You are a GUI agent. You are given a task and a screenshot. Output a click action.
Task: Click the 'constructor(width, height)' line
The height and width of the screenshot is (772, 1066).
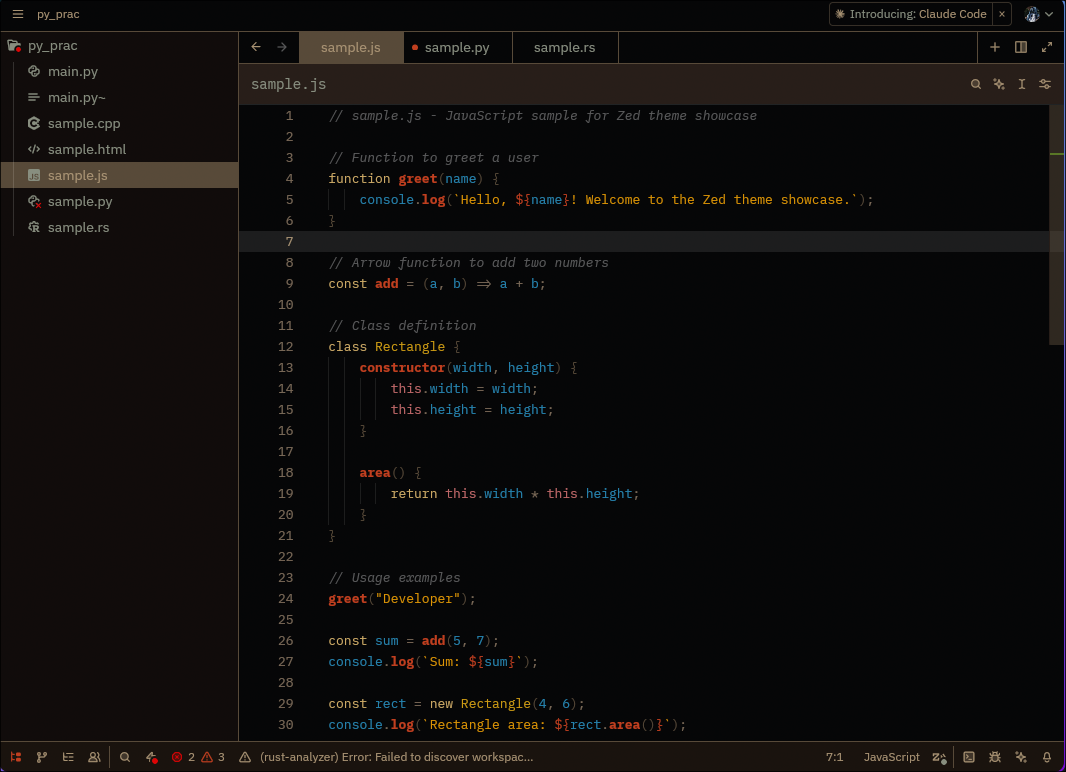click(468, 368)
